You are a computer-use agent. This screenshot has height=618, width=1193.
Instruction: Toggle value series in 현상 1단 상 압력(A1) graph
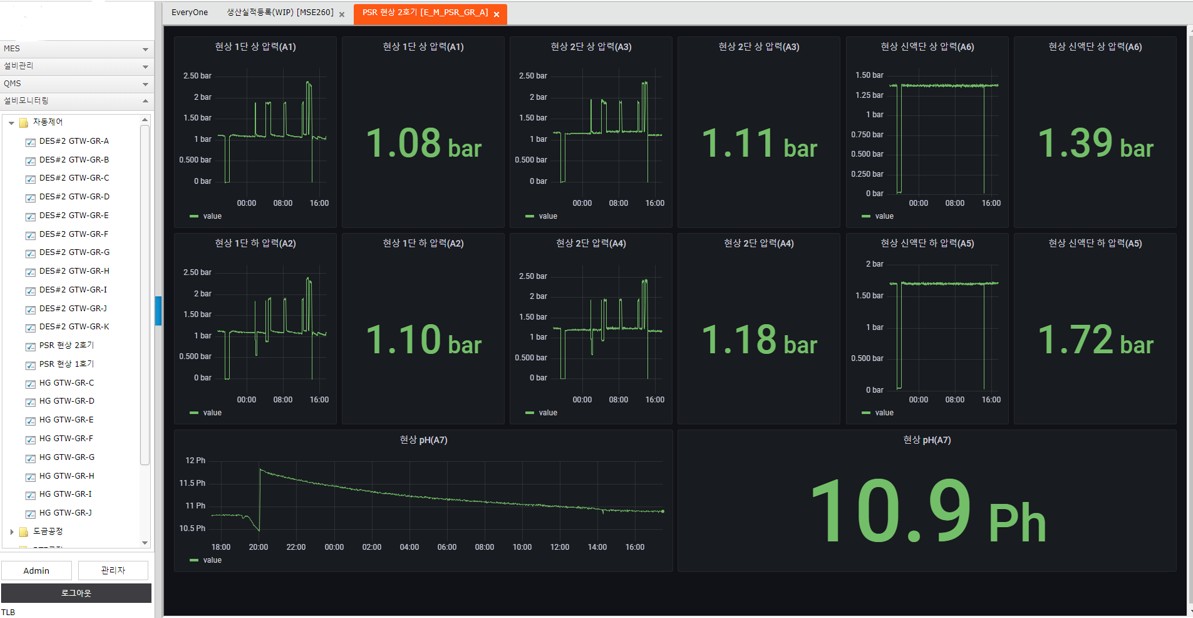tap(205, 216)
